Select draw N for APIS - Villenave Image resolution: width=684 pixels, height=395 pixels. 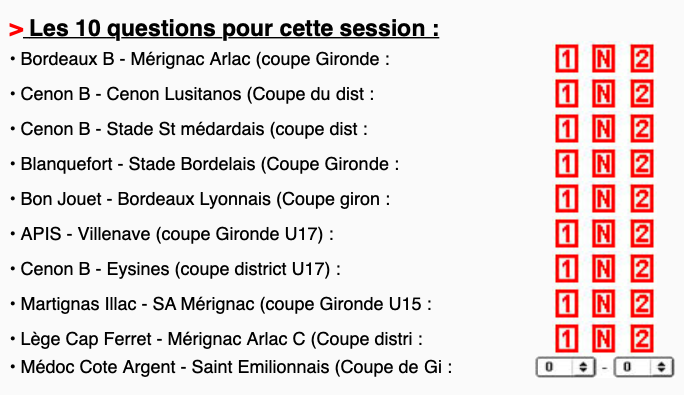pos(603,234)
